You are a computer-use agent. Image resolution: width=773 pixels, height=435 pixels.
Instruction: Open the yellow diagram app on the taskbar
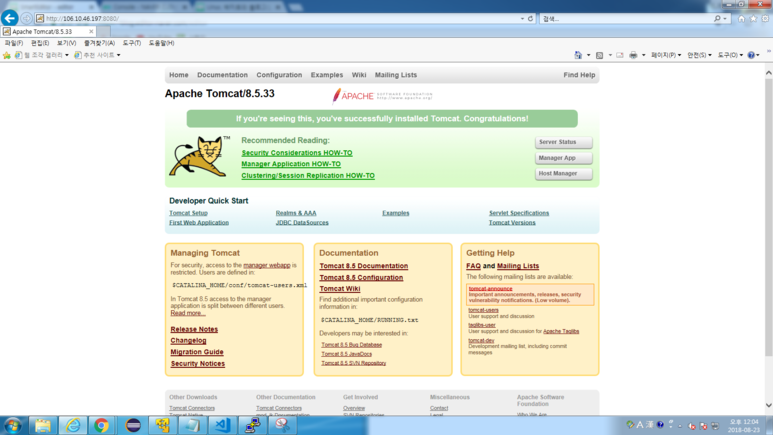pyautogui.click(x=163, y=425)
